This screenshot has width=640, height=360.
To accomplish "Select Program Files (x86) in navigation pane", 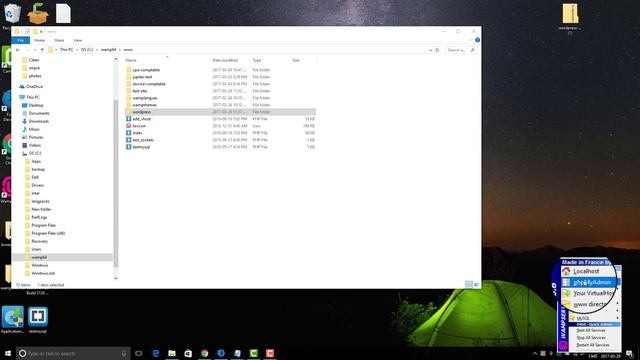I will pos(48,233).
